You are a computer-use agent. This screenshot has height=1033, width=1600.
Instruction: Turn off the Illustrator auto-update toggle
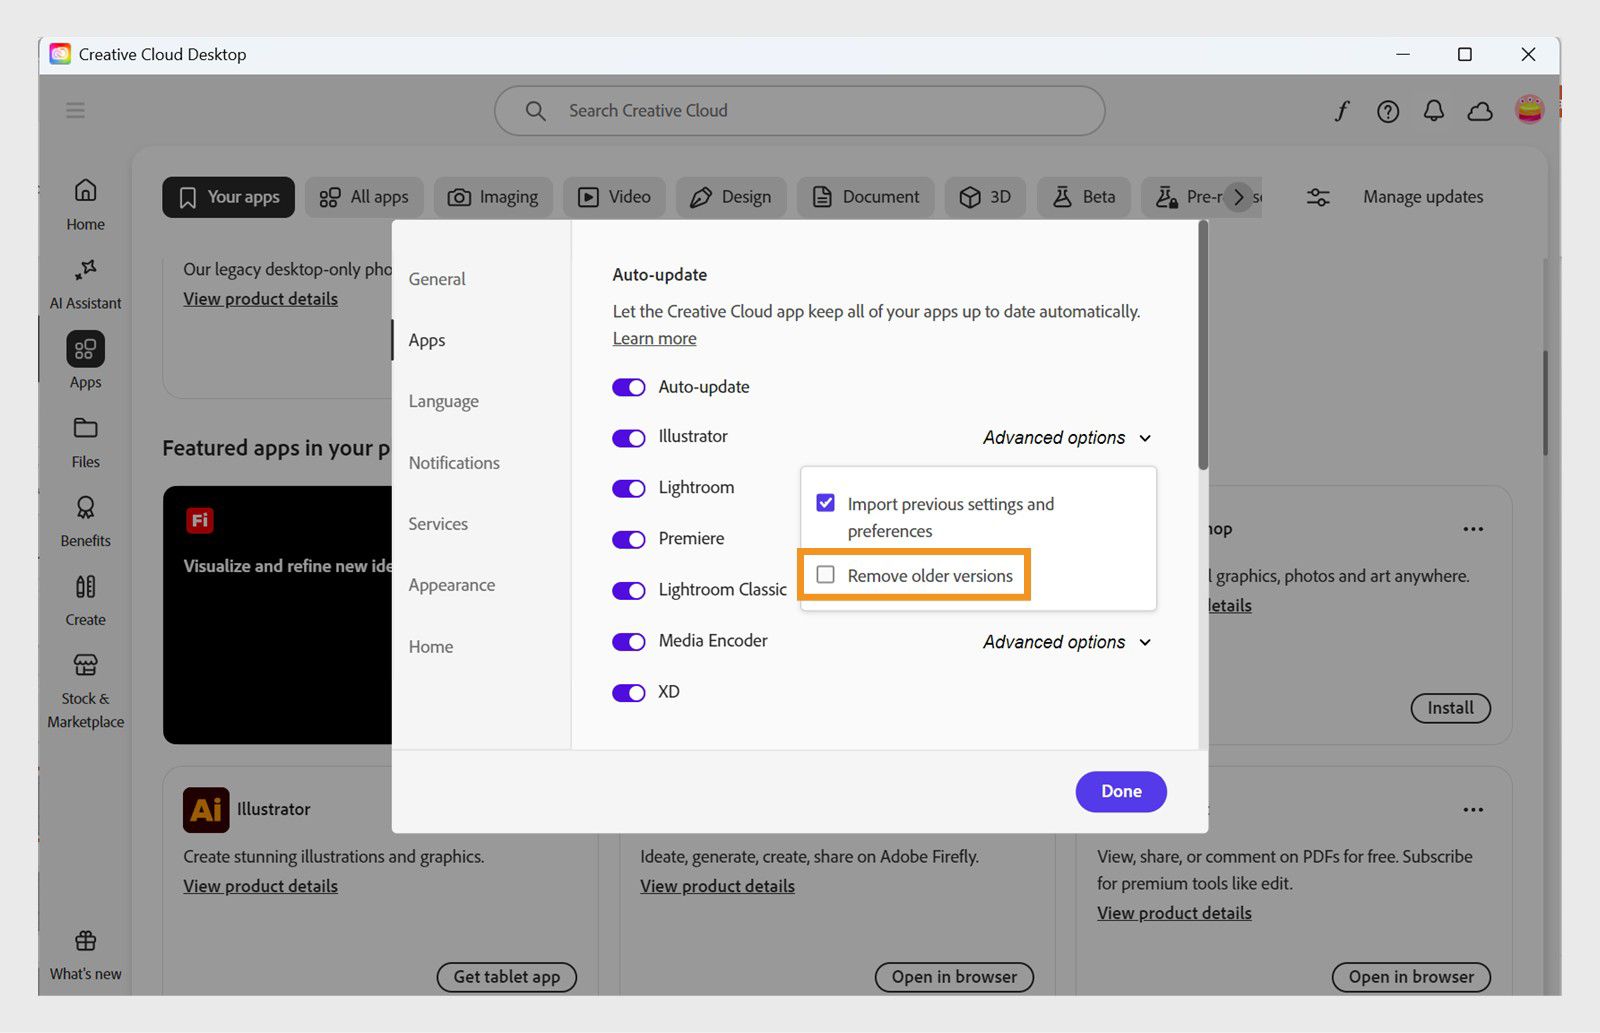click(x=629, y=438)
